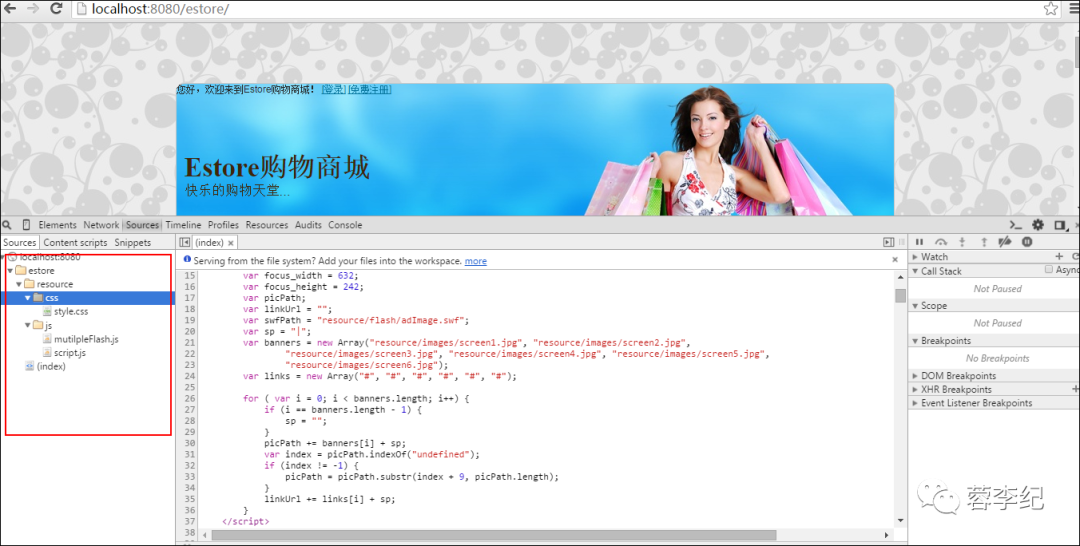The height and width of the screenshot is (546, 1080).
Task: Add a watch expression plus icon
Action: point(1059,256)
